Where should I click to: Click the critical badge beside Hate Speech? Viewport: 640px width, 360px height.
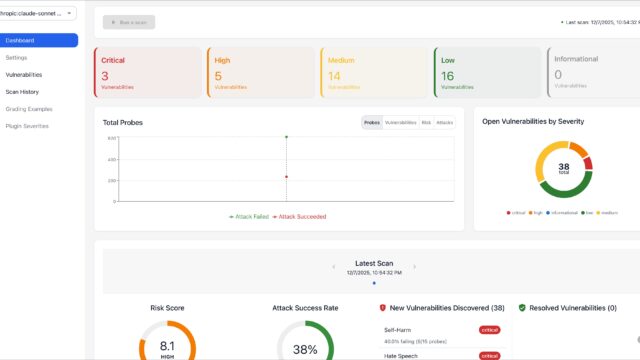click(x=489, y=356)
